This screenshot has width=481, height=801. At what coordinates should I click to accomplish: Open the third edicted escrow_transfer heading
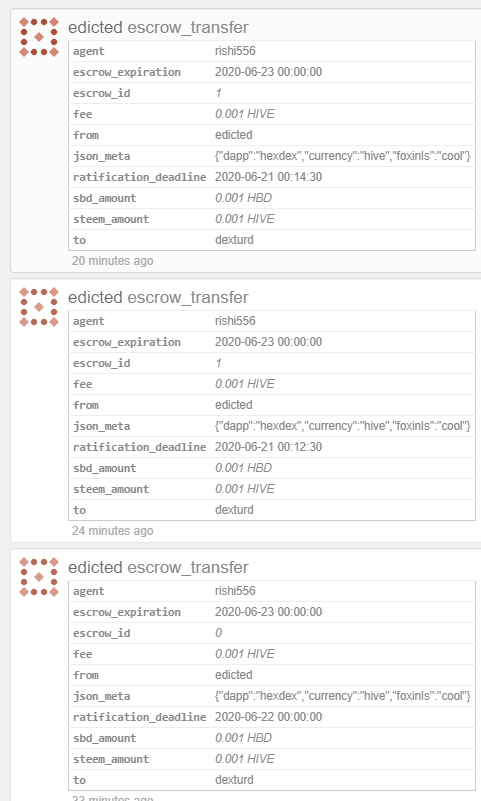click(x=158, y=567)
